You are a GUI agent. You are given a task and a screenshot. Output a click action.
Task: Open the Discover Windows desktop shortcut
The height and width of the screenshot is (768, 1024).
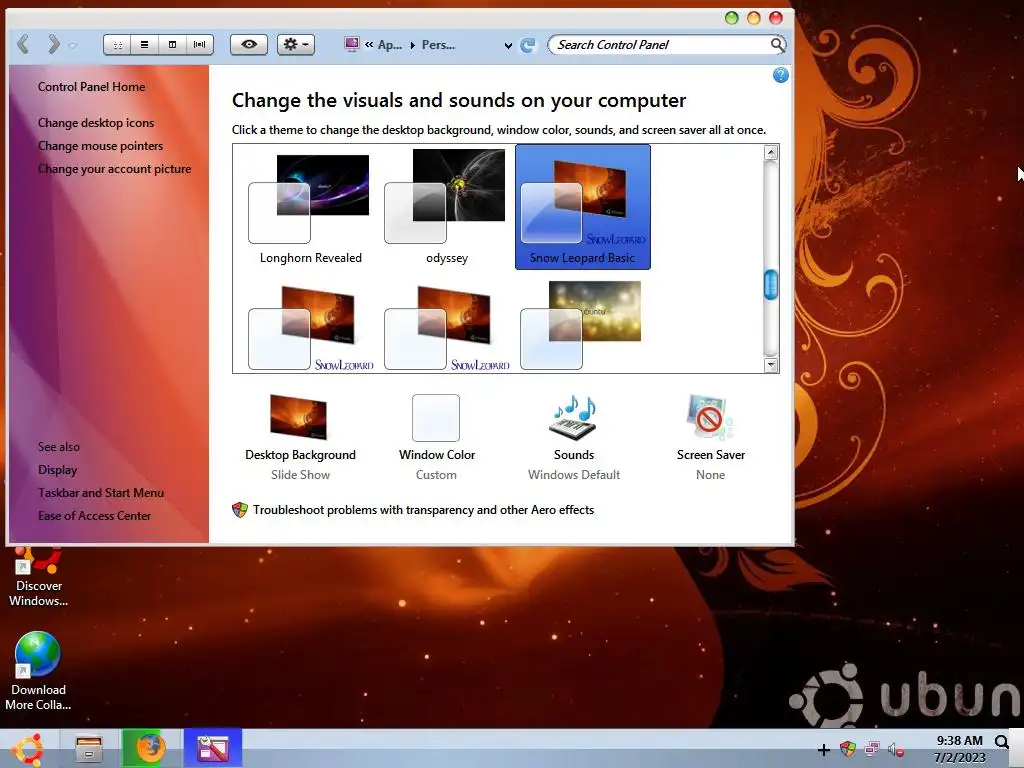tap(38, 578)
